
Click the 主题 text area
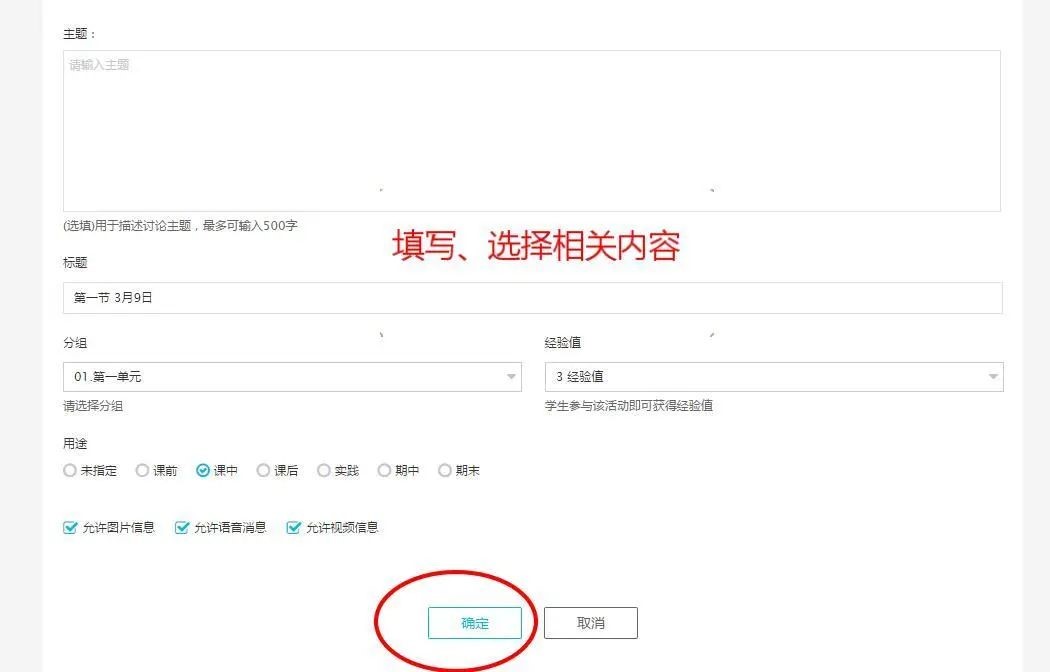tap(531, 130)
